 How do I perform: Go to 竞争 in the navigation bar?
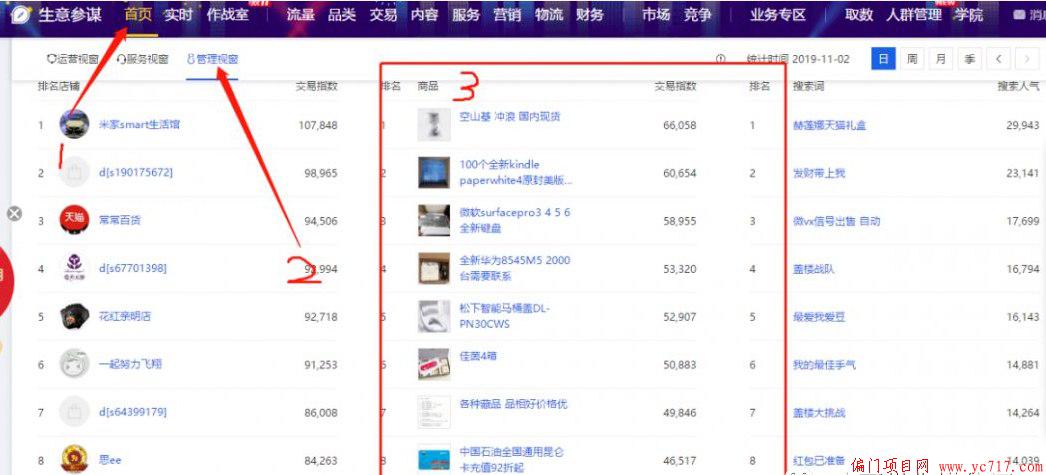point(698,15)
